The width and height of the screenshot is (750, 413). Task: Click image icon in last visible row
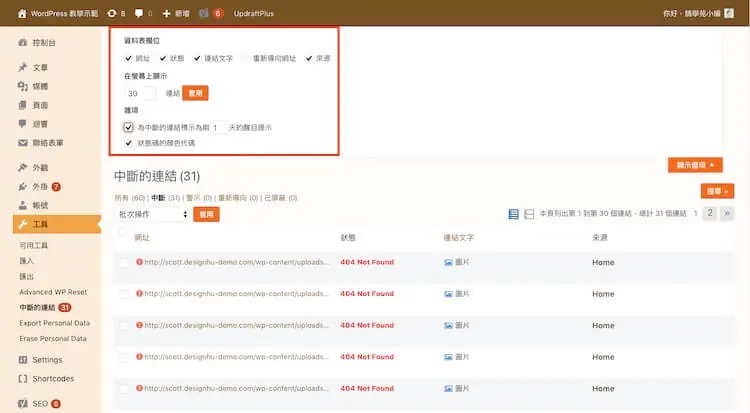point(448,389)
